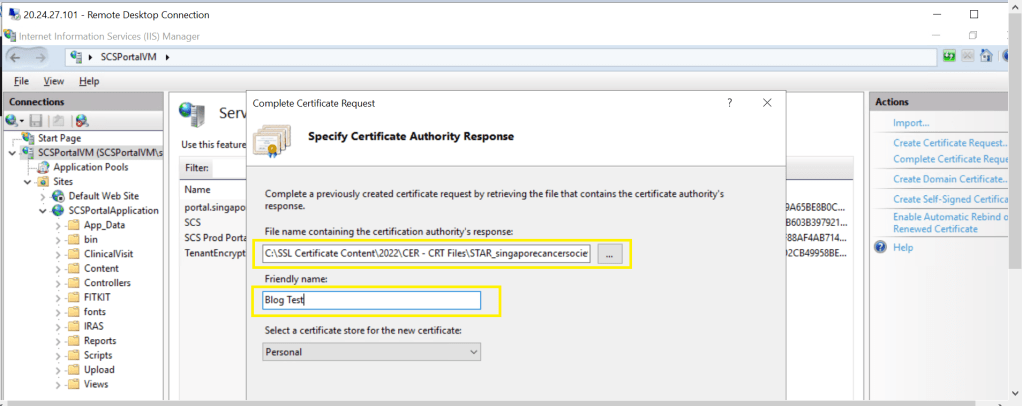Collapse the SCSPortalApplication tree node
The width and height of the screenshot is (1022, 406).
(43, 211)
